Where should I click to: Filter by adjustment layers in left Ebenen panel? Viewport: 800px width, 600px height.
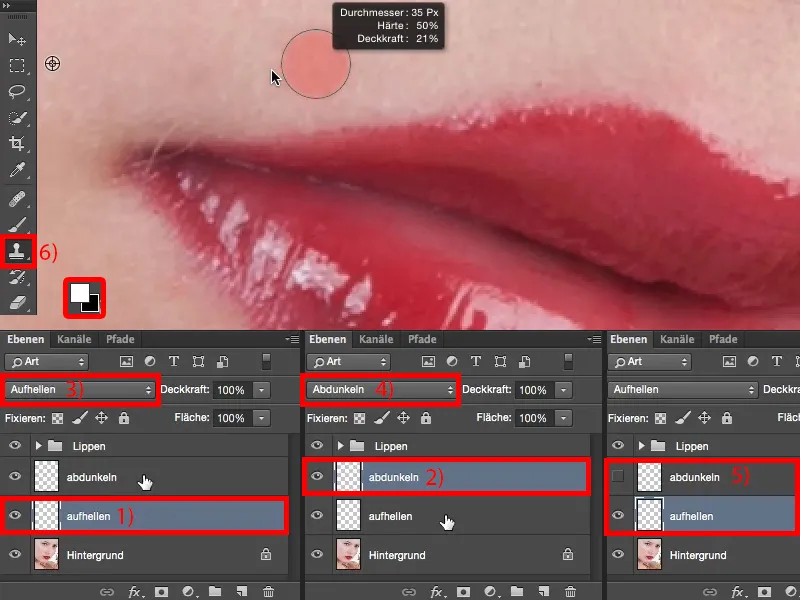click(x=150, y=361)
